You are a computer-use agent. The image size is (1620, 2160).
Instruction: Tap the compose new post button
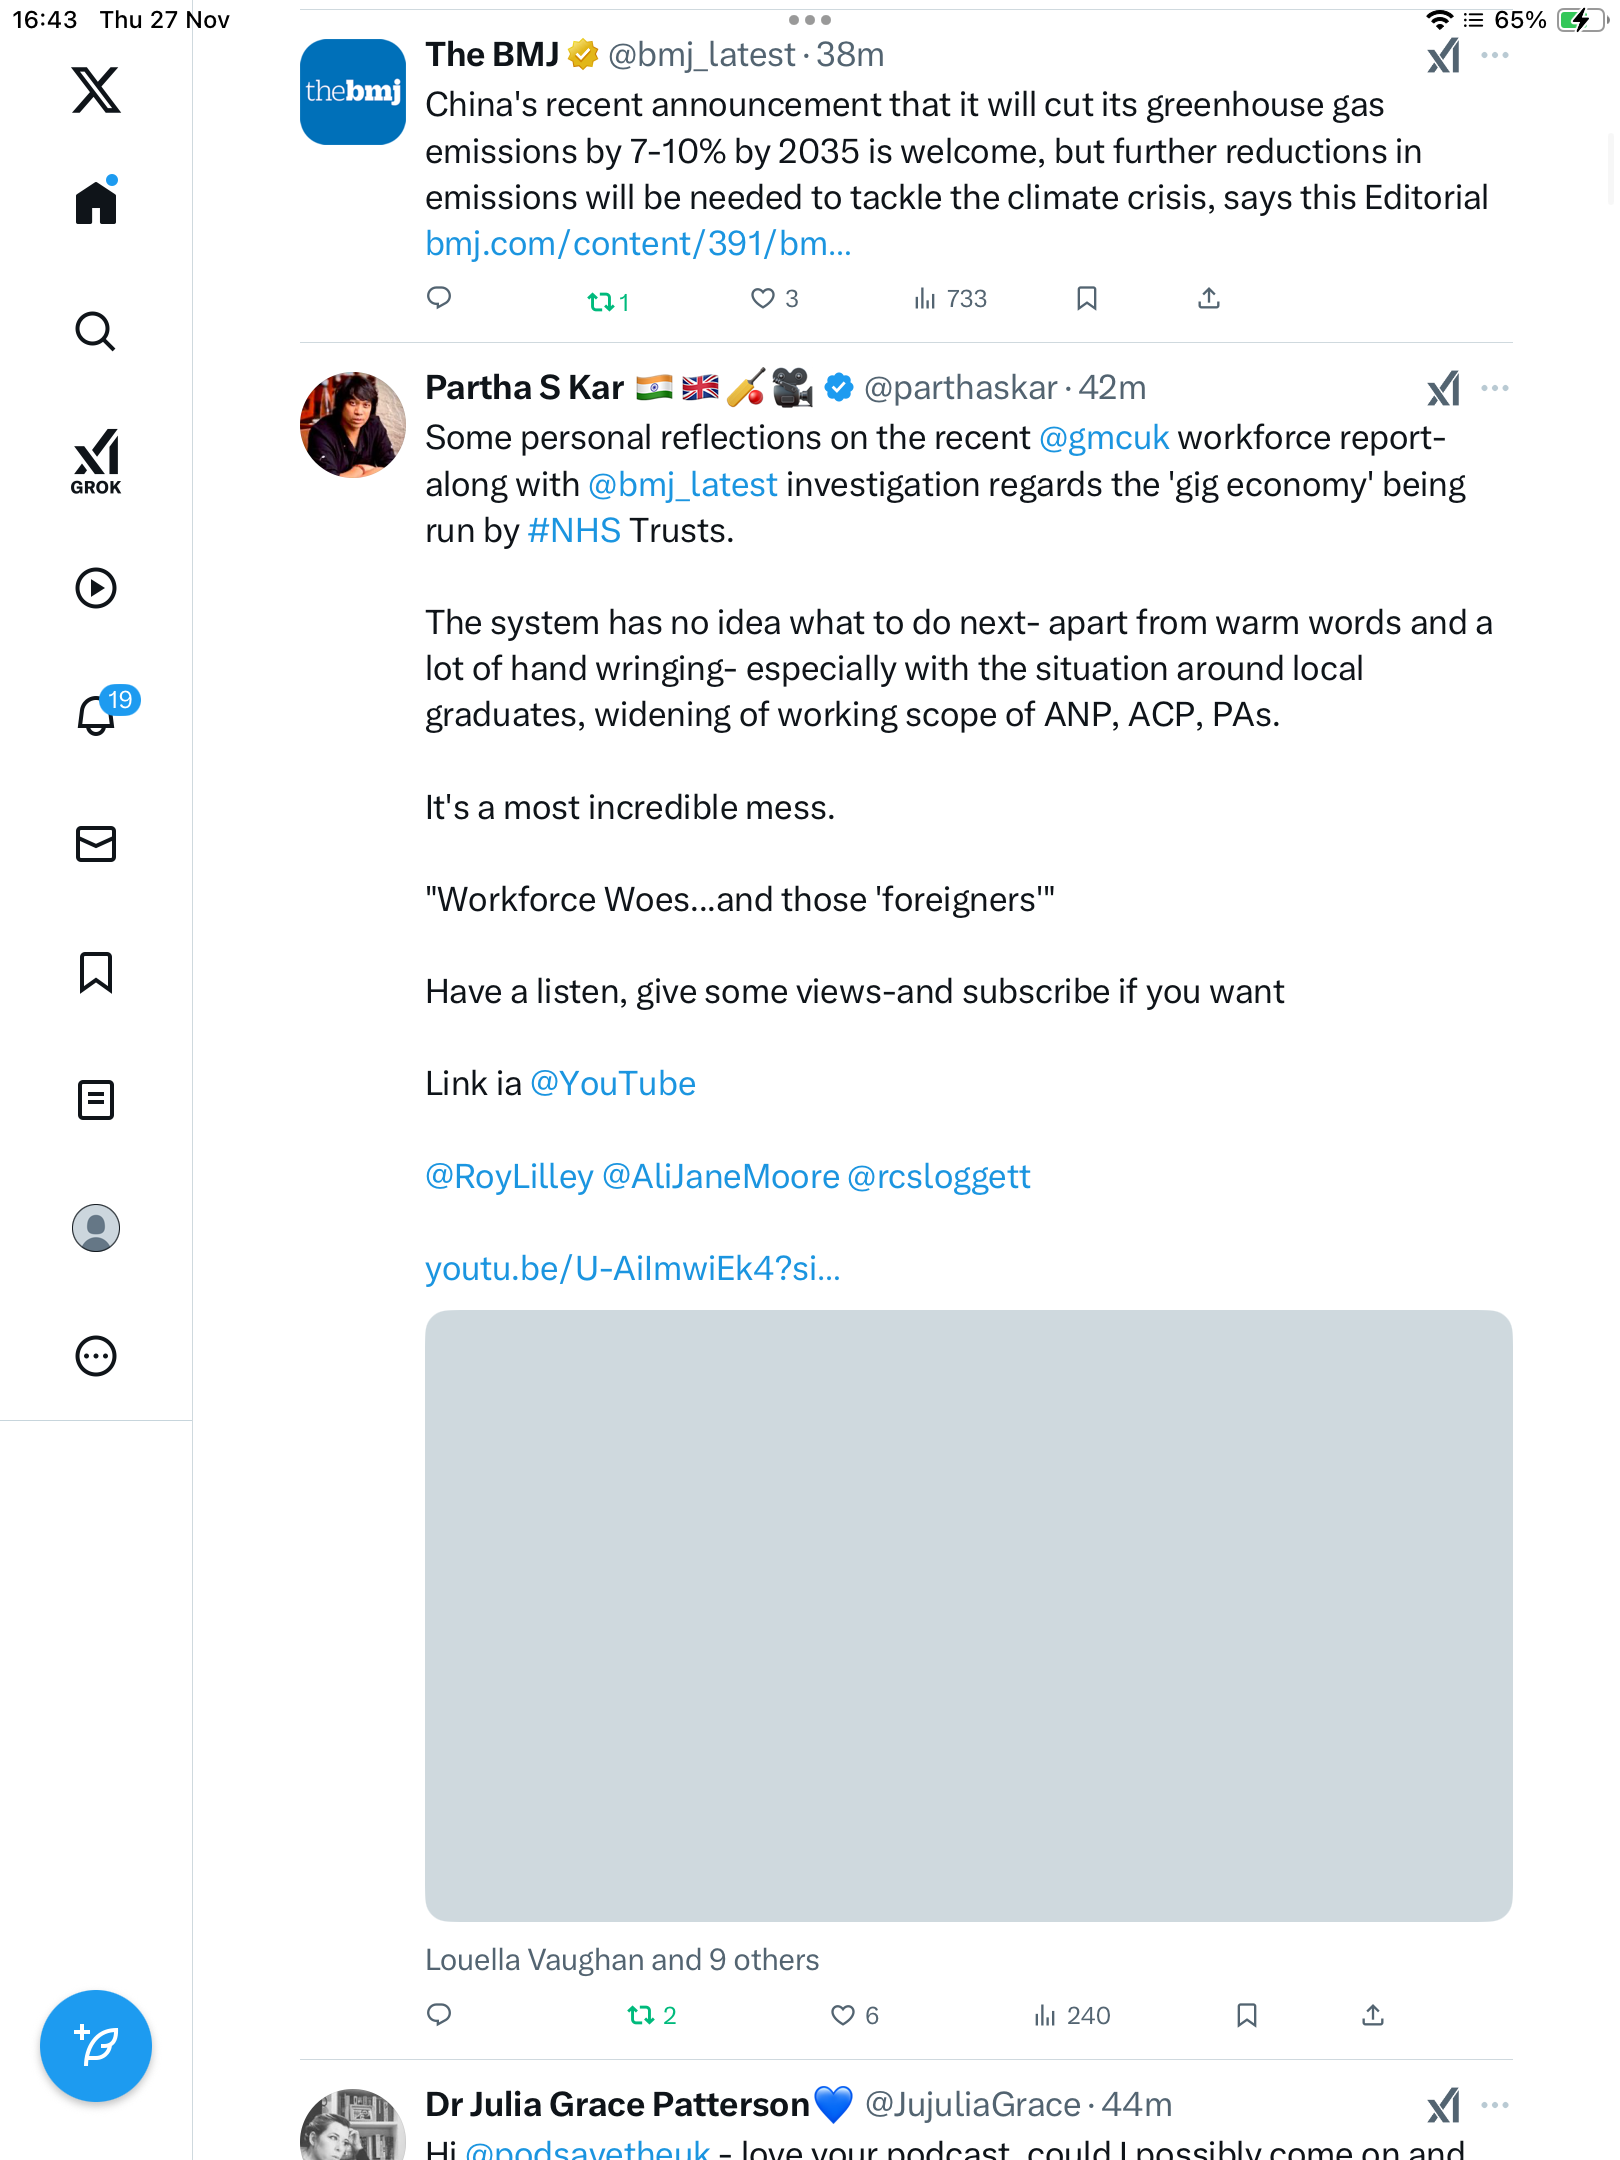click(x=96, y=2045)
